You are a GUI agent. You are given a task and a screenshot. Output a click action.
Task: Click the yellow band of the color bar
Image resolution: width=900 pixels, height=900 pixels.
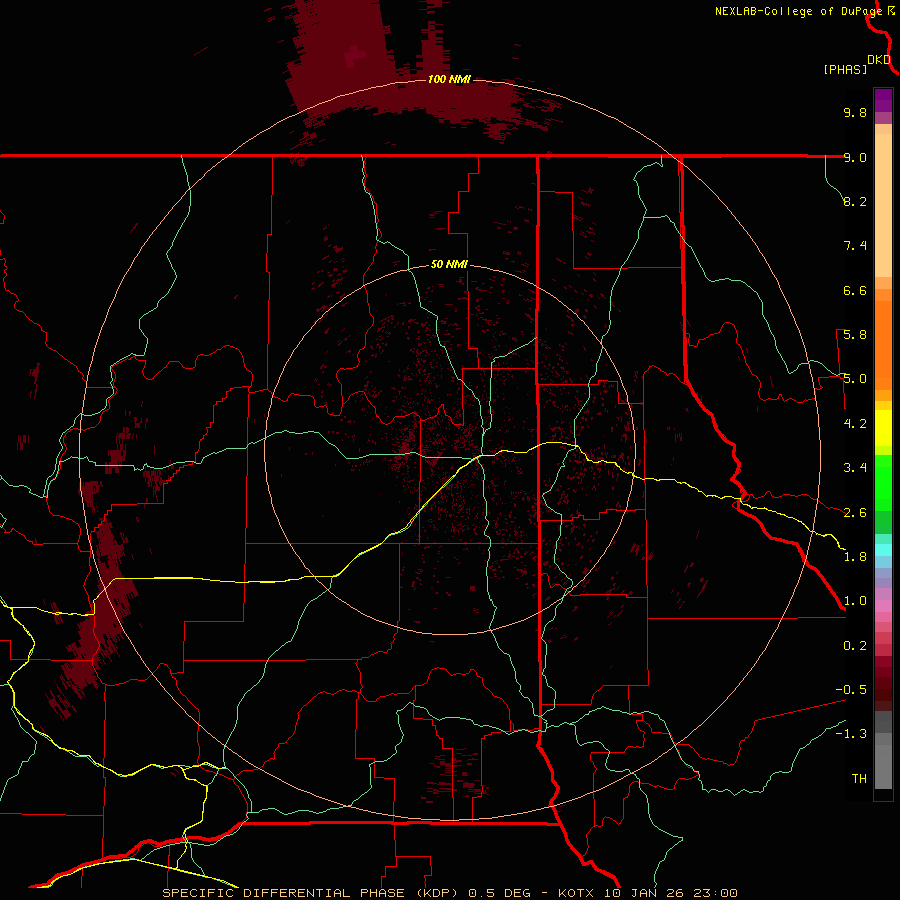pyautogui.click(x=883, y=428)
